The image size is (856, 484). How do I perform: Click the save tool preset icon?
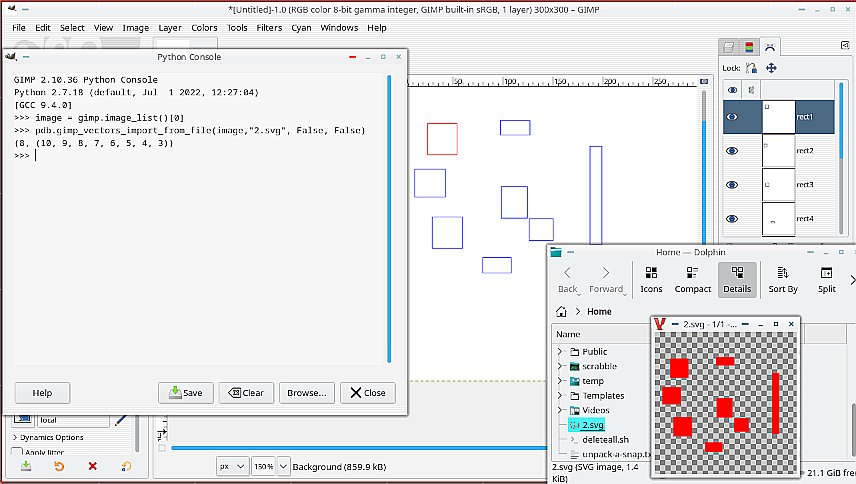coord(26,466)
